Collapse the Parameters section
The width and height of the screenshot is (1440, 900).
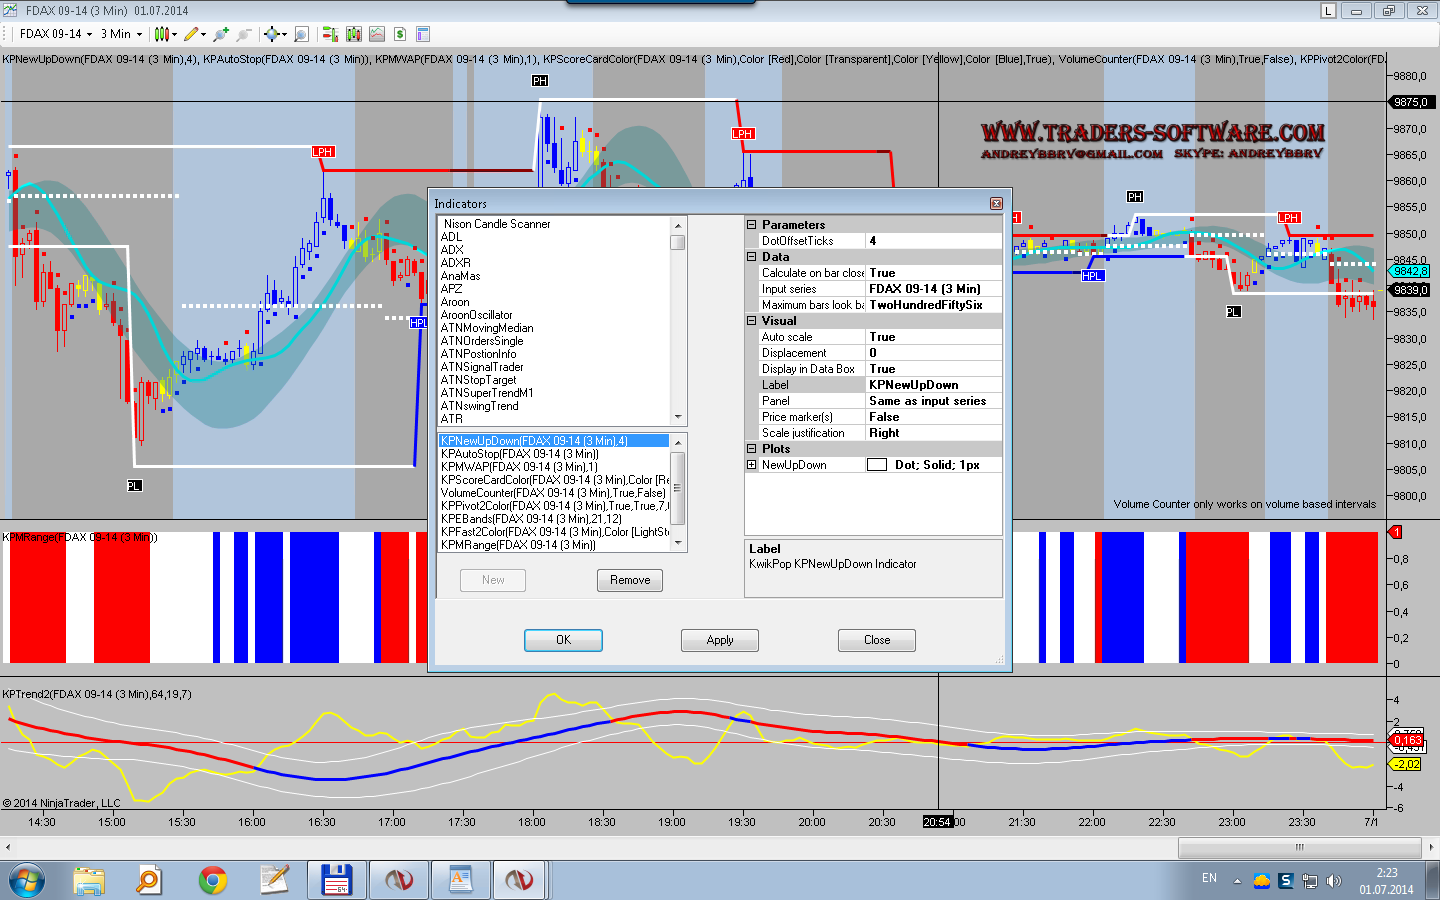[x=752, y=225]
